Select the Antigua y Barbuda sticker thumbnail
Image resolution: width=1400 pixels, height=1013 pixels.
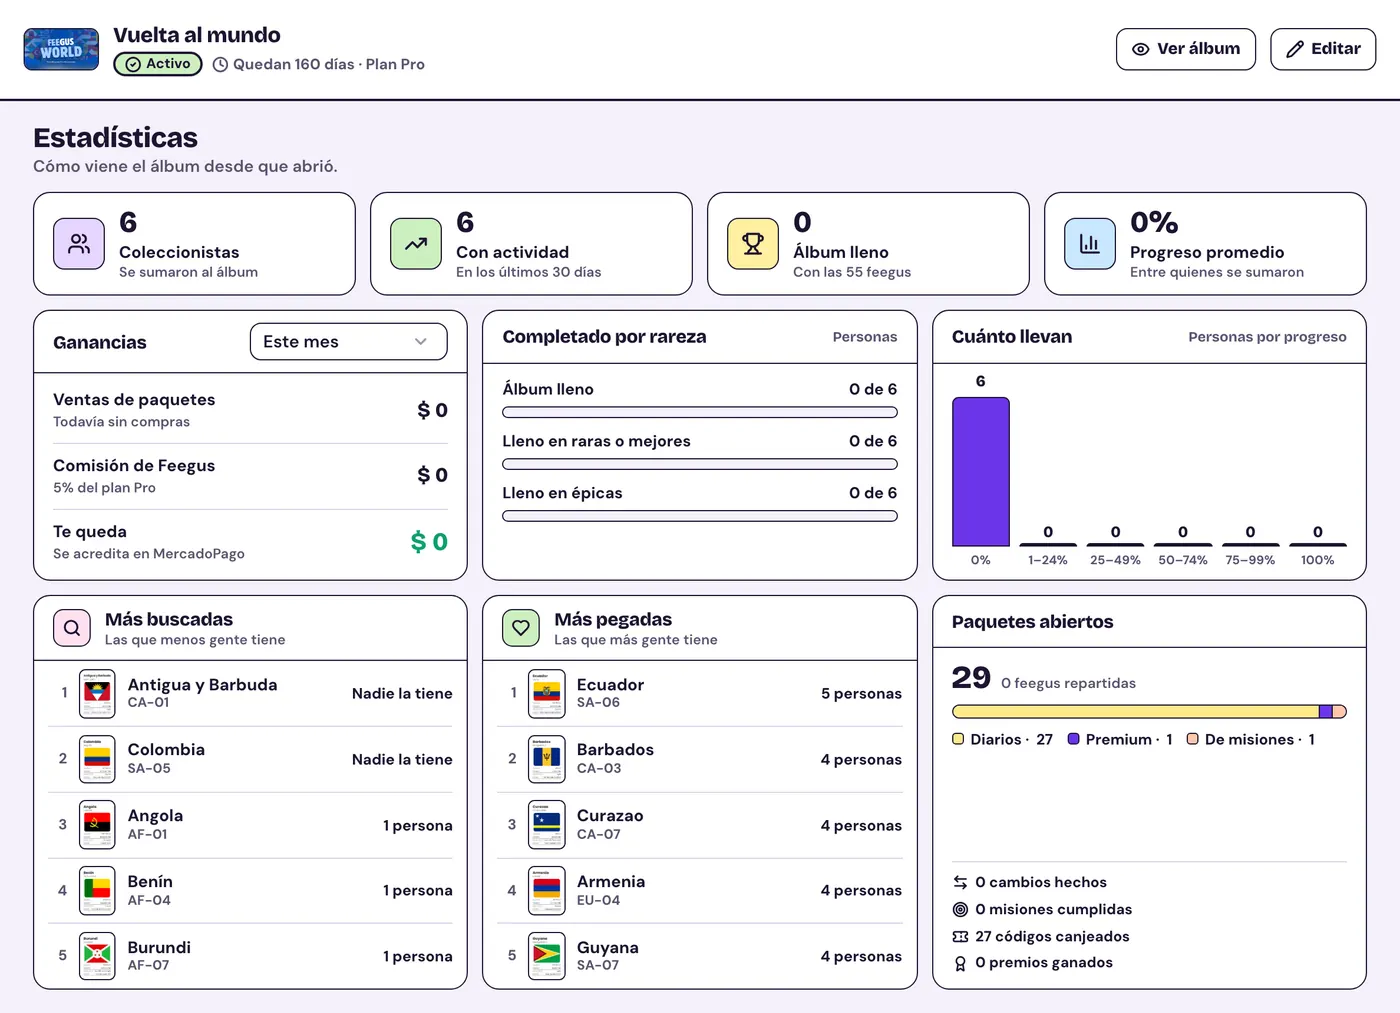point(97,693)
